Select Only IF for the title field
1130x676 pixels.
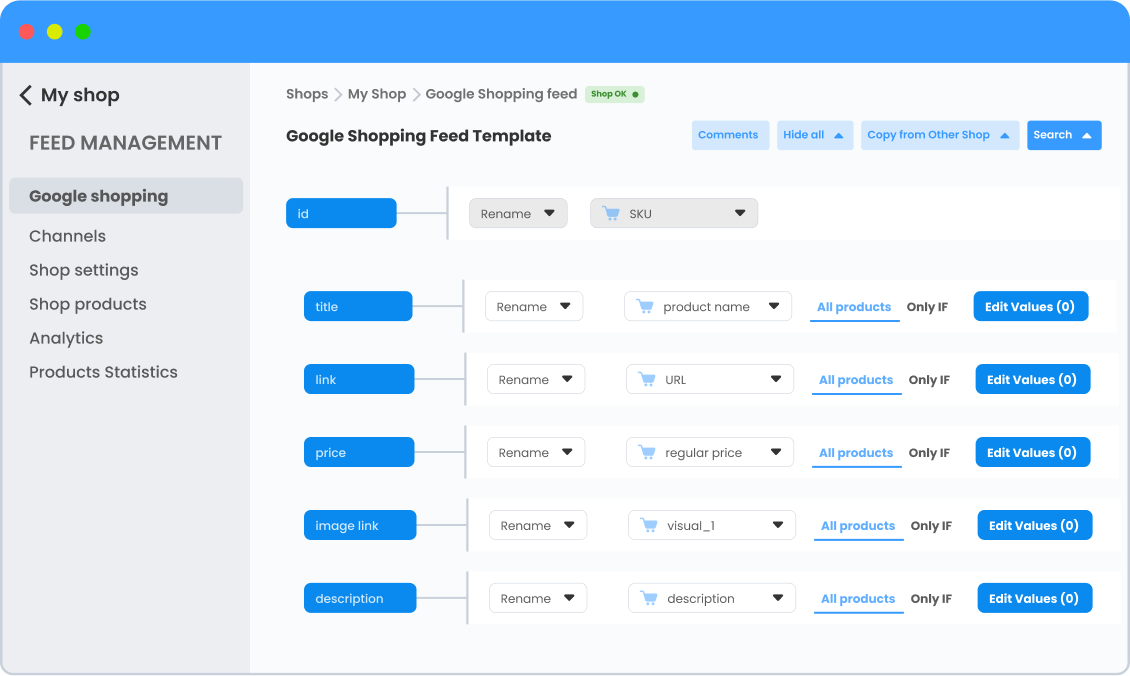tap(927, 307)
